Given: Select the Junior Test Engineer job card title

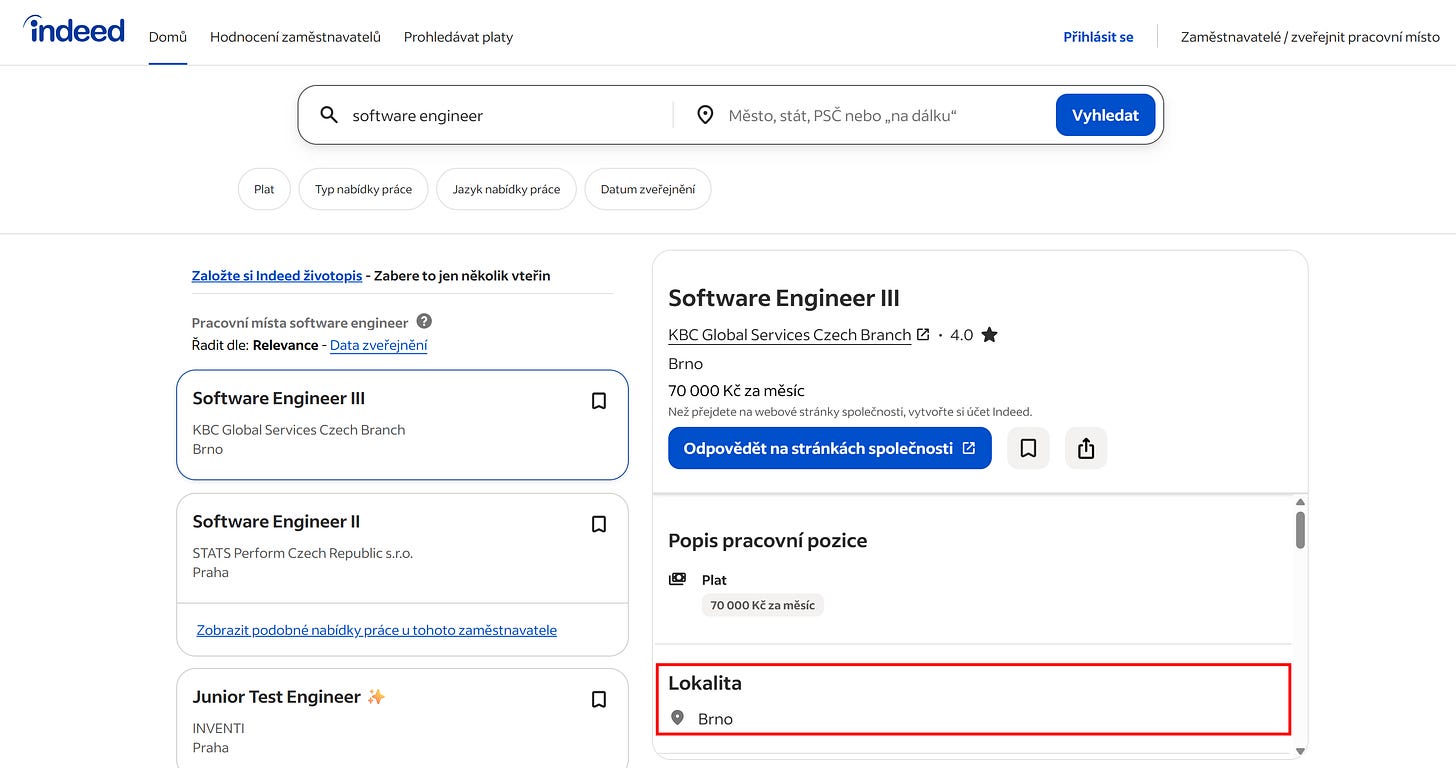Looking at the screenshot, I should 276,697.
